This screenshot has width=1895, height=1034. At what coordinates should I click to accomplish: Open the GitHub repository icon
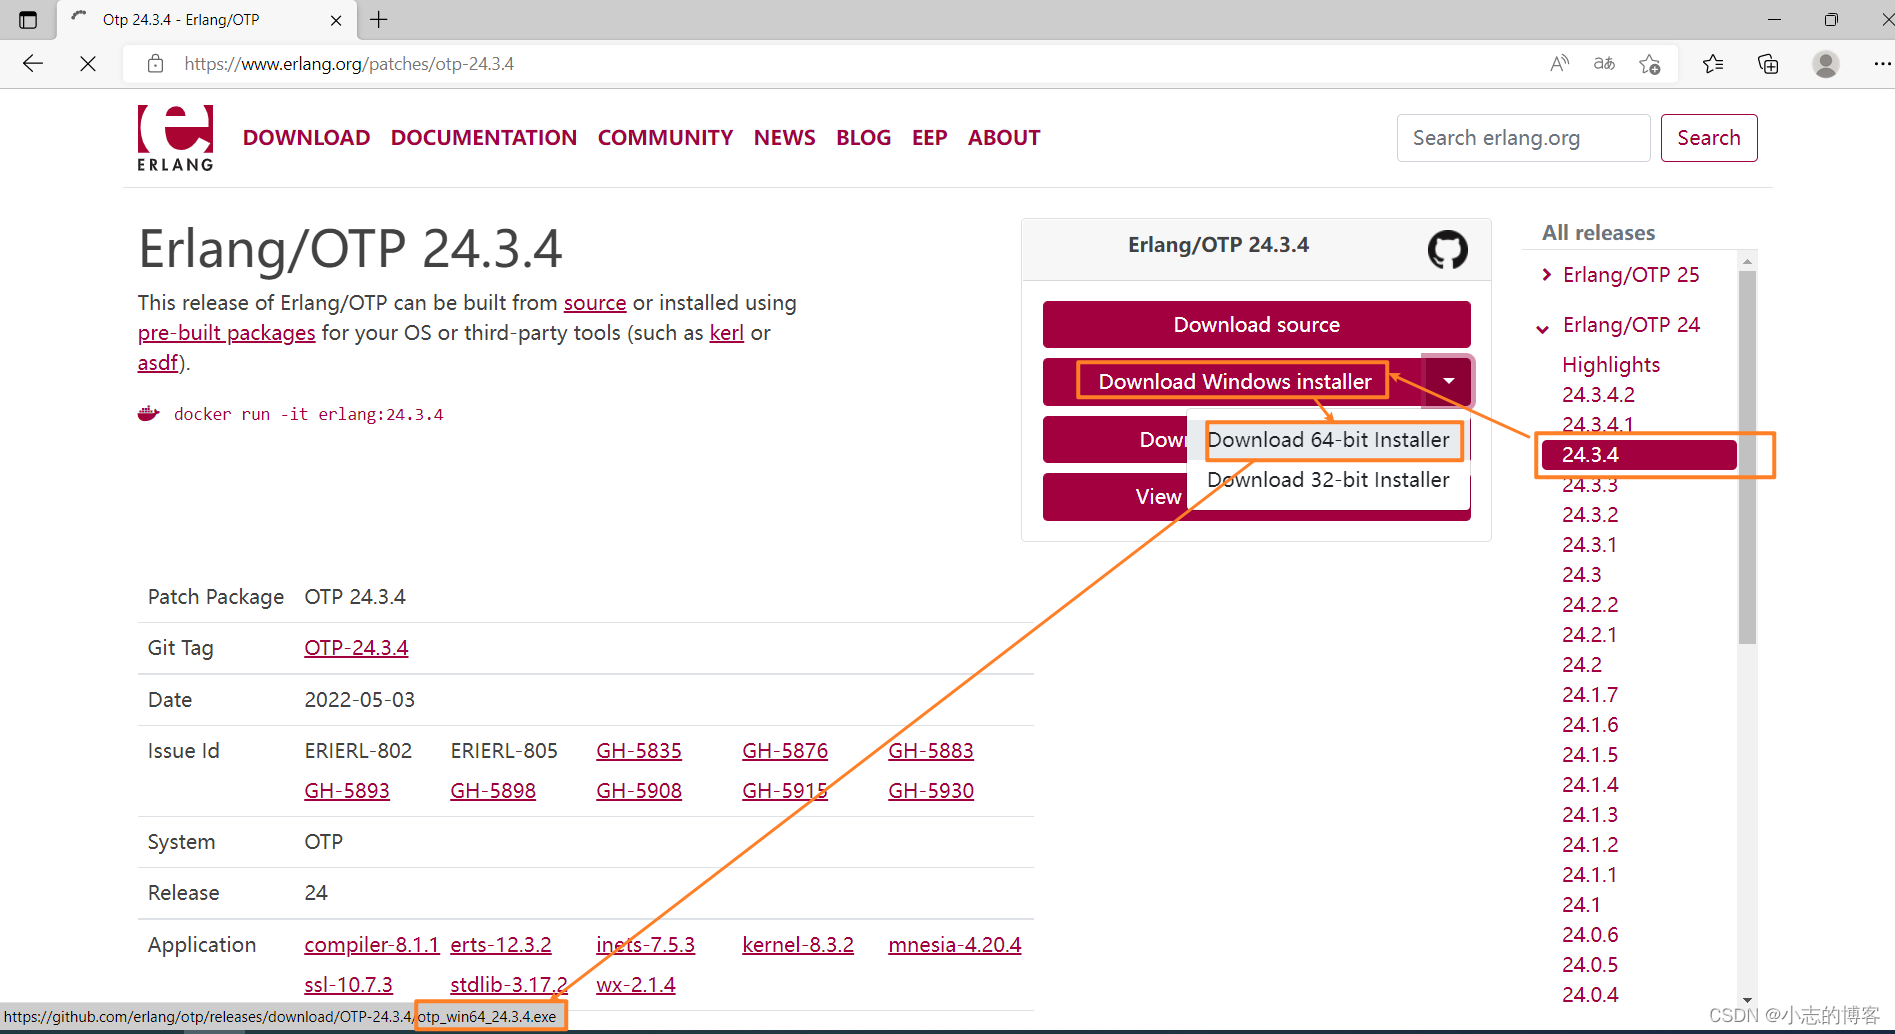point(1447,249)
